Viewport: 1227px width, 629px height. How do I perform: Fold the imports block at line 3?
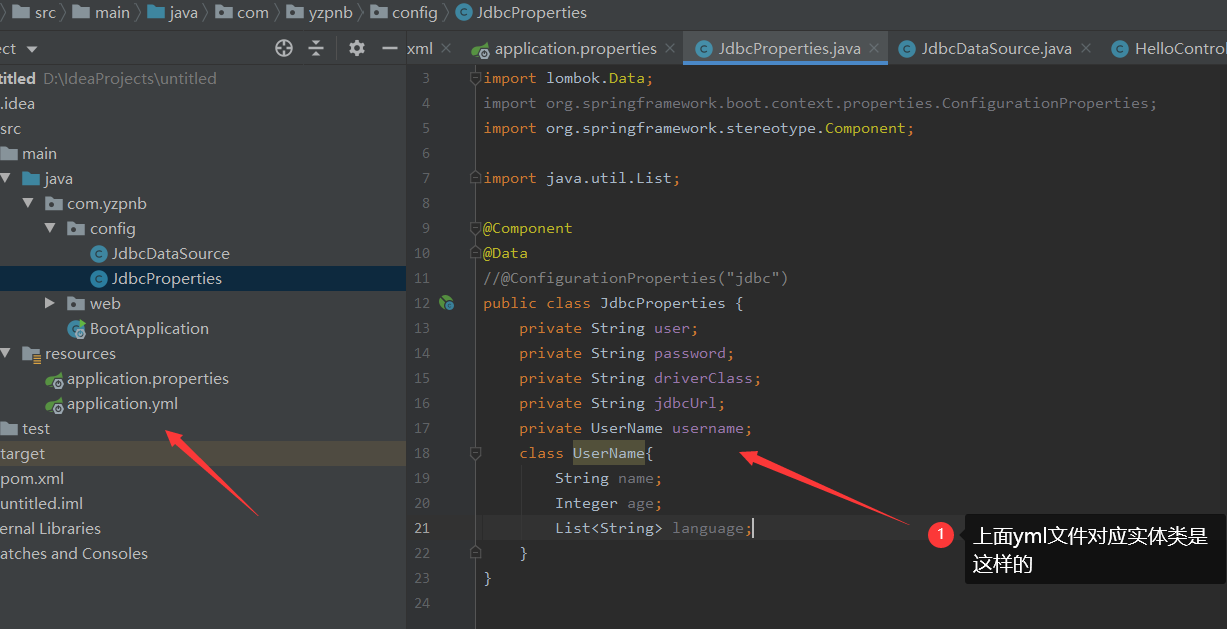click(476, 78)
